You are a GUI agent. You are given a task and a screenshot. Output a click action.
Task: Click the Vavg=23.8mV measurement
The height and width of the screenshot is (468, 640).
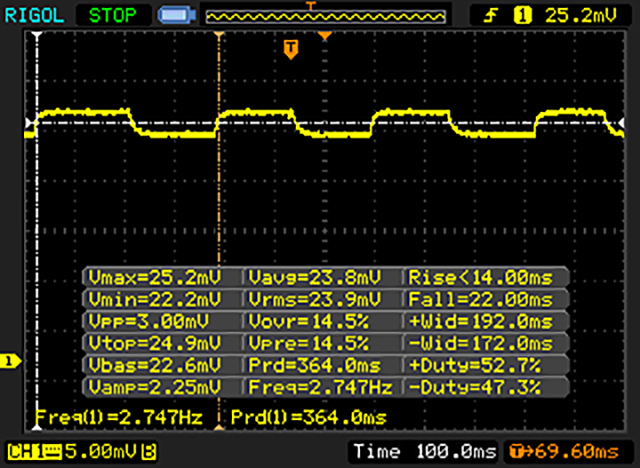(315, 277)
